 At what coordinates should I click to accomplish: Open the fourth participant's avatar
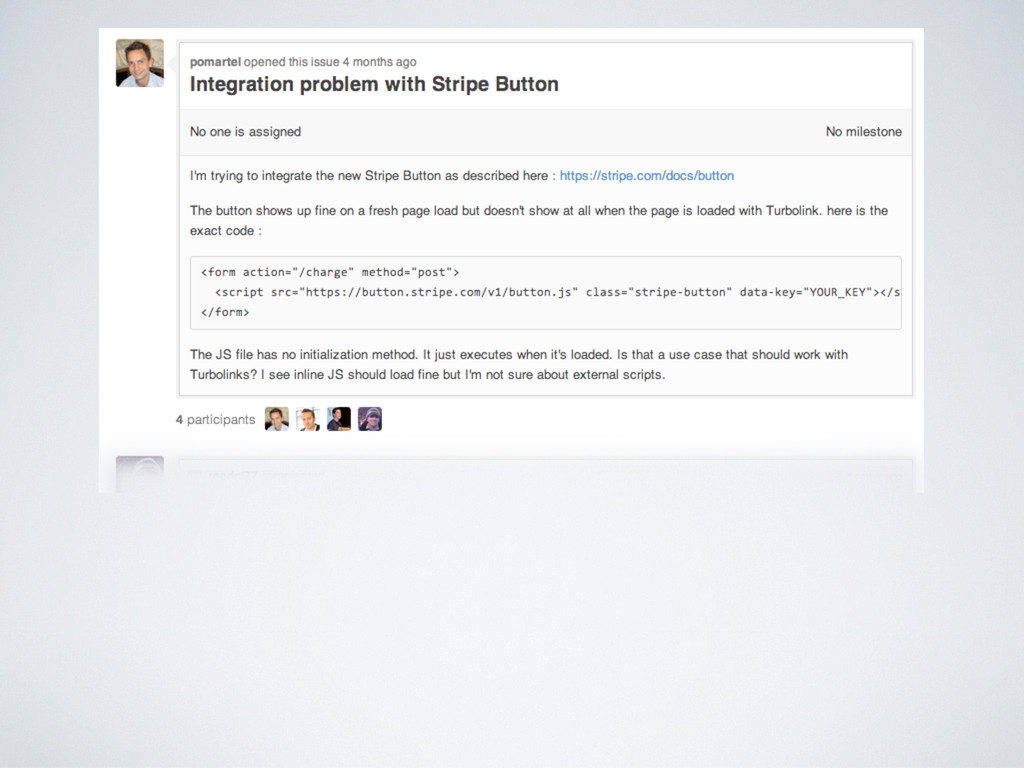click(x=370, y=419)
